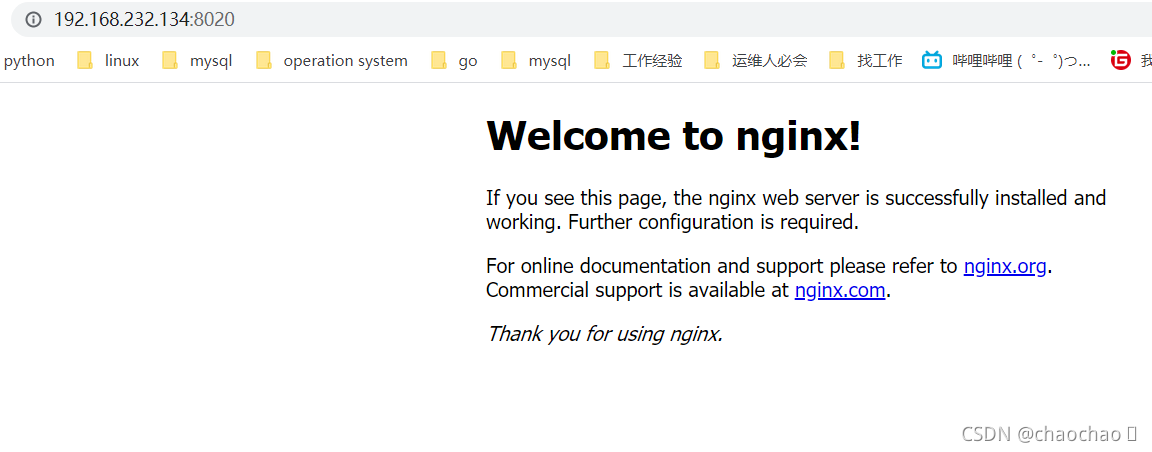This screenshot has width=1152, height=452.
Task: Click the bilibili TV icon
Action: (x=932, y=60)
